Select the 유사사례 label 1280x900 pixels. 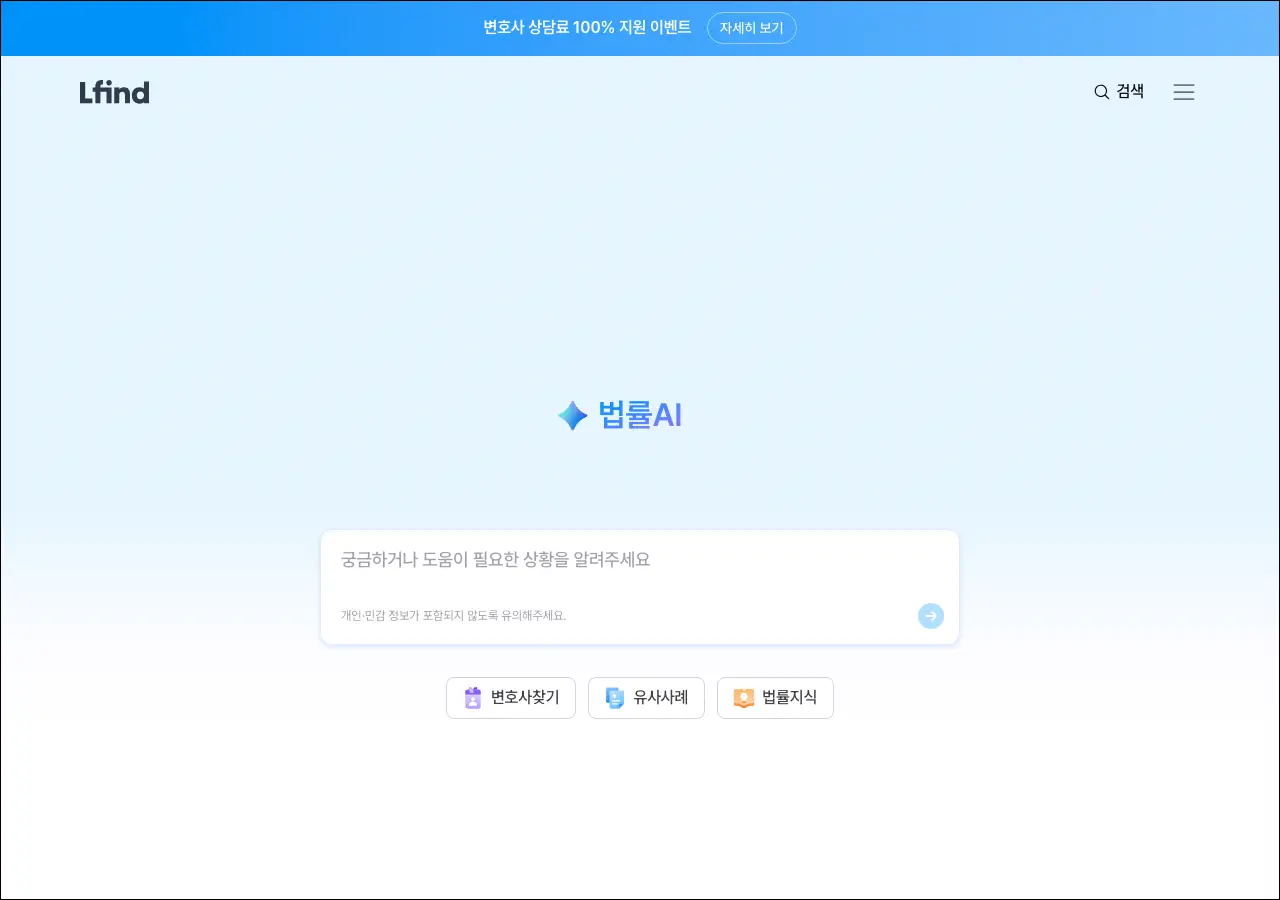click(x=660, y=698)
